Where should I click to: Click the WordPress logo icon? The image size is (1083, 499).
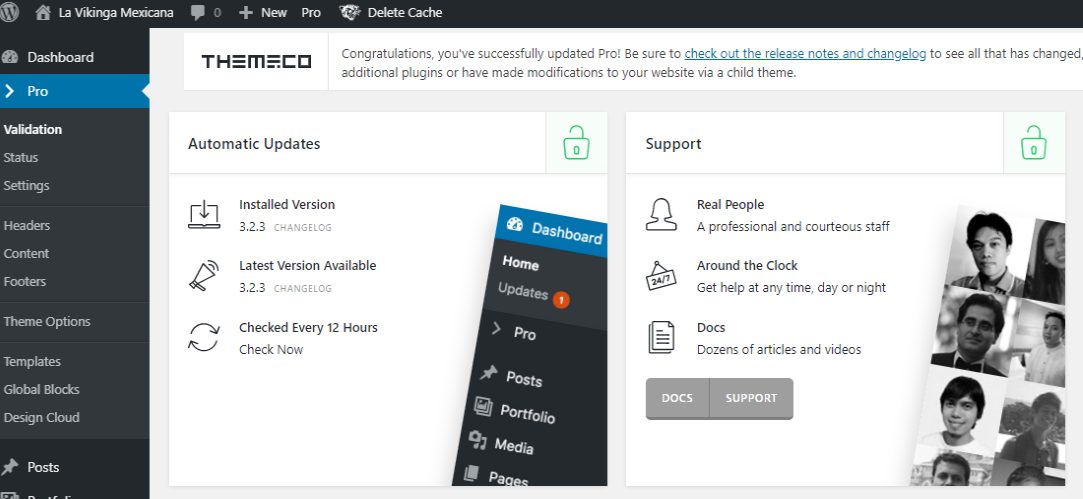click(9, 12)
